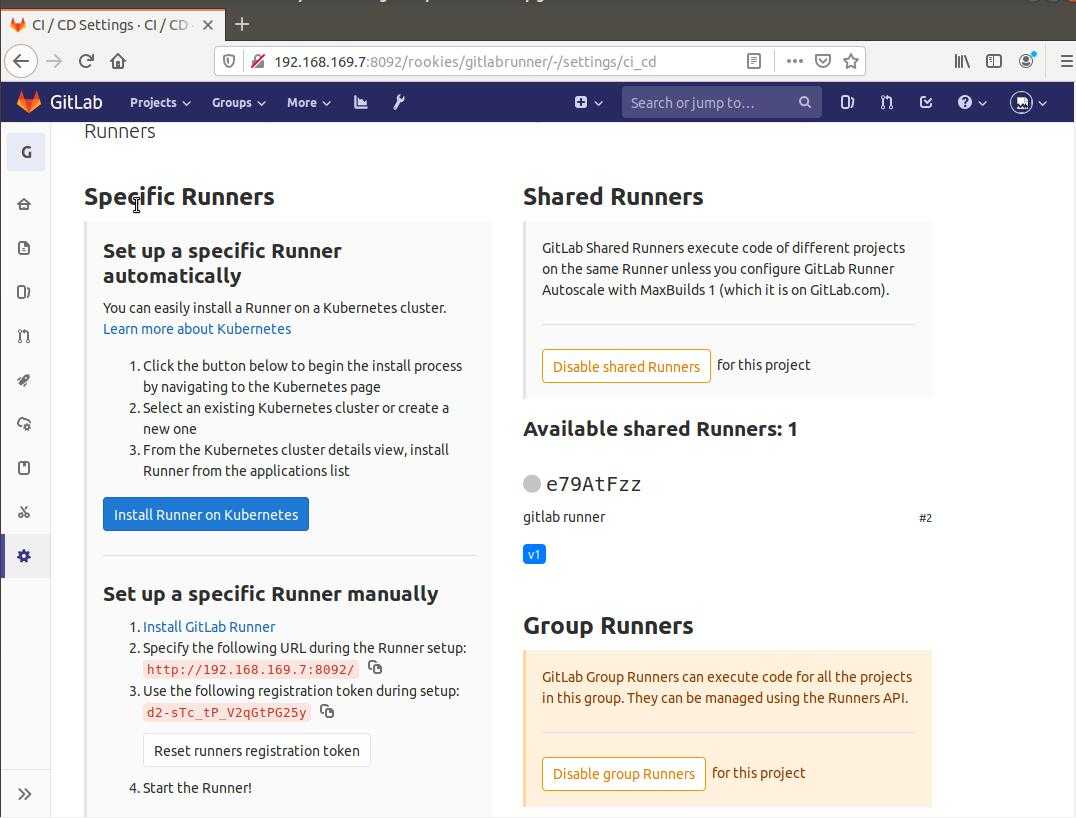This screenshot has height=818, width=1076.
Task: Open Merge Requests icon in top navbar
Action: coord(886,102)
